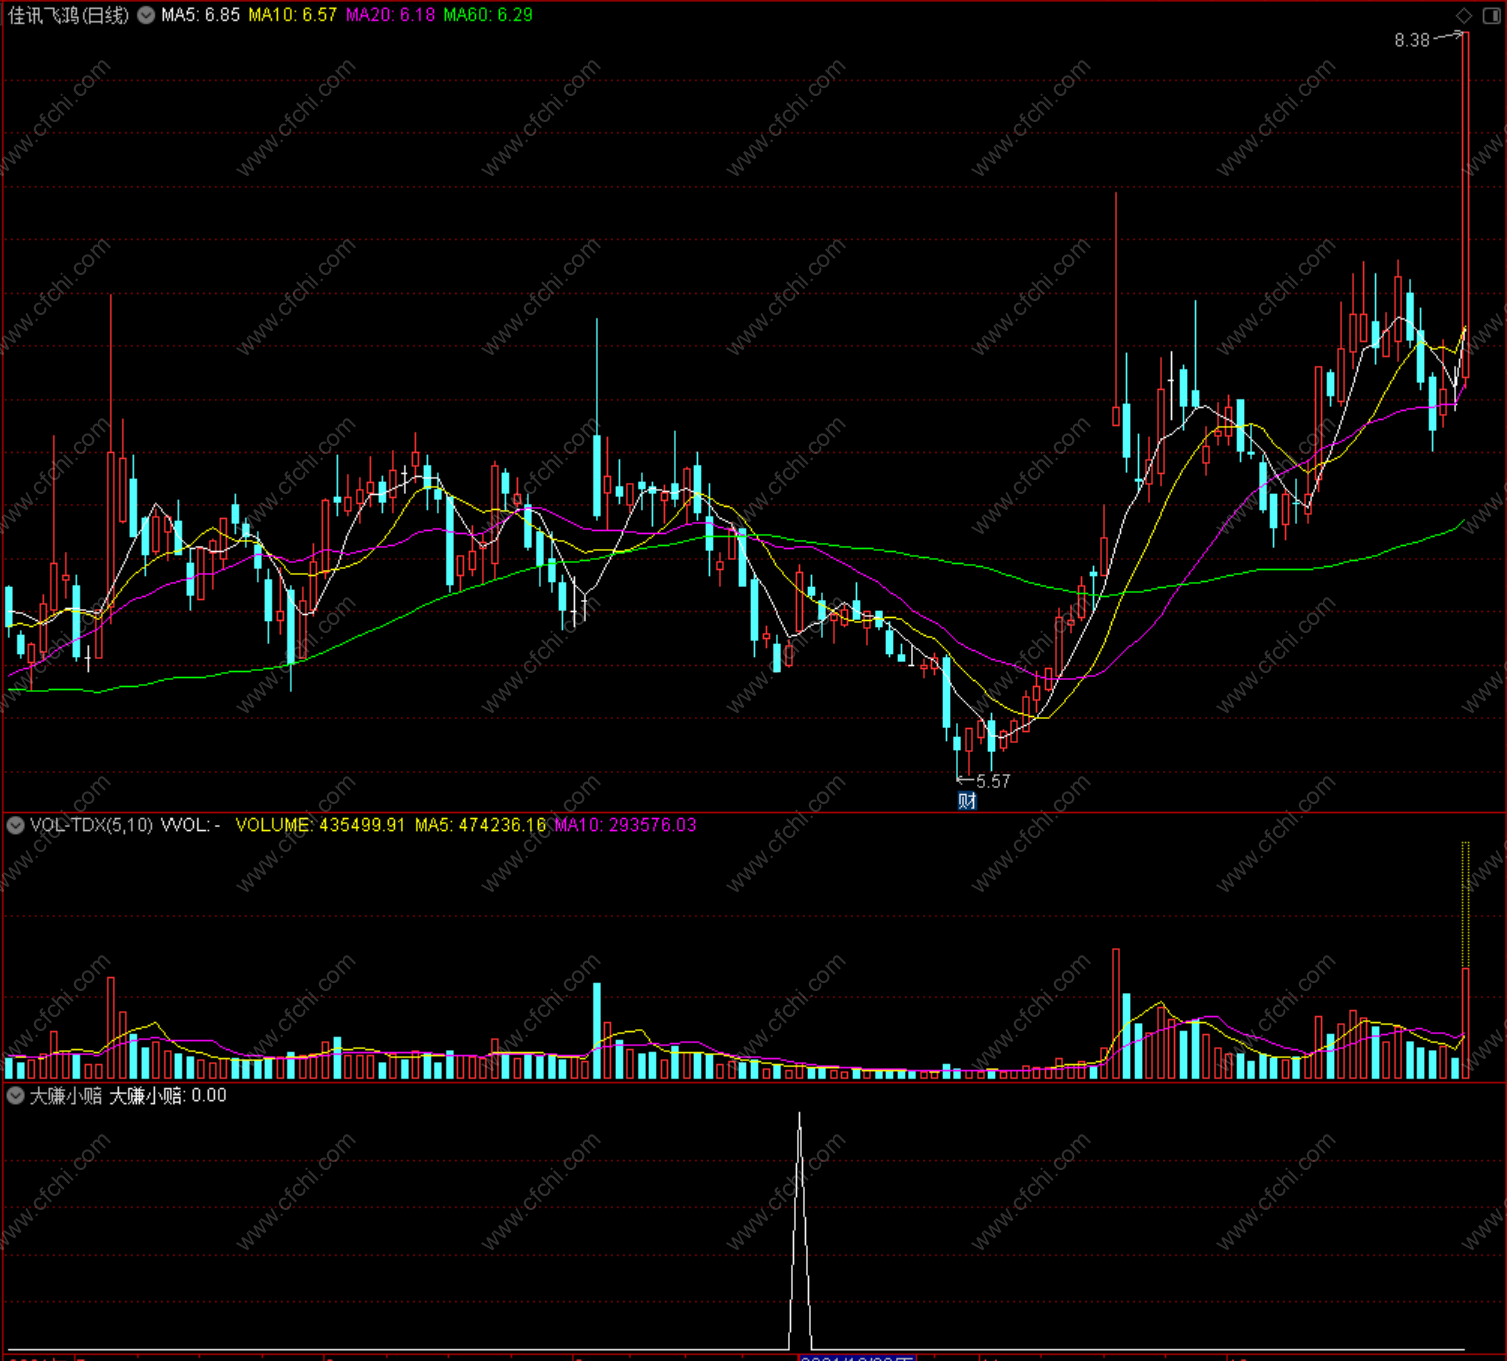Click the 大赚小赔 indicator name label
Screen dimensions: 1507x1361
66,1096
